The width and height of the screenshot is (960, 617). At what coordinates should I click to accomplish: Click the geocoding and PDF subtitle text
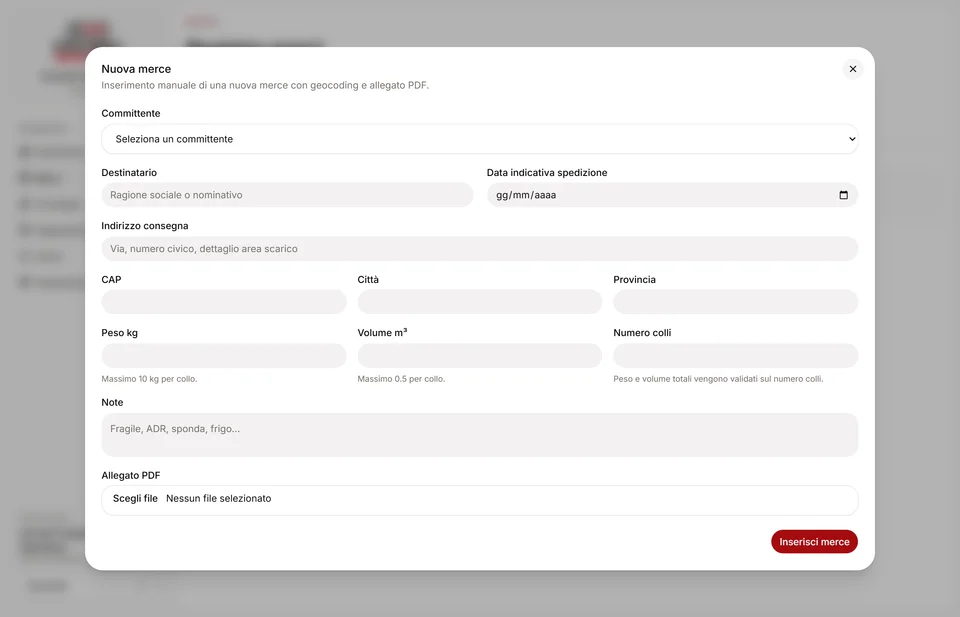pos(265,85)
